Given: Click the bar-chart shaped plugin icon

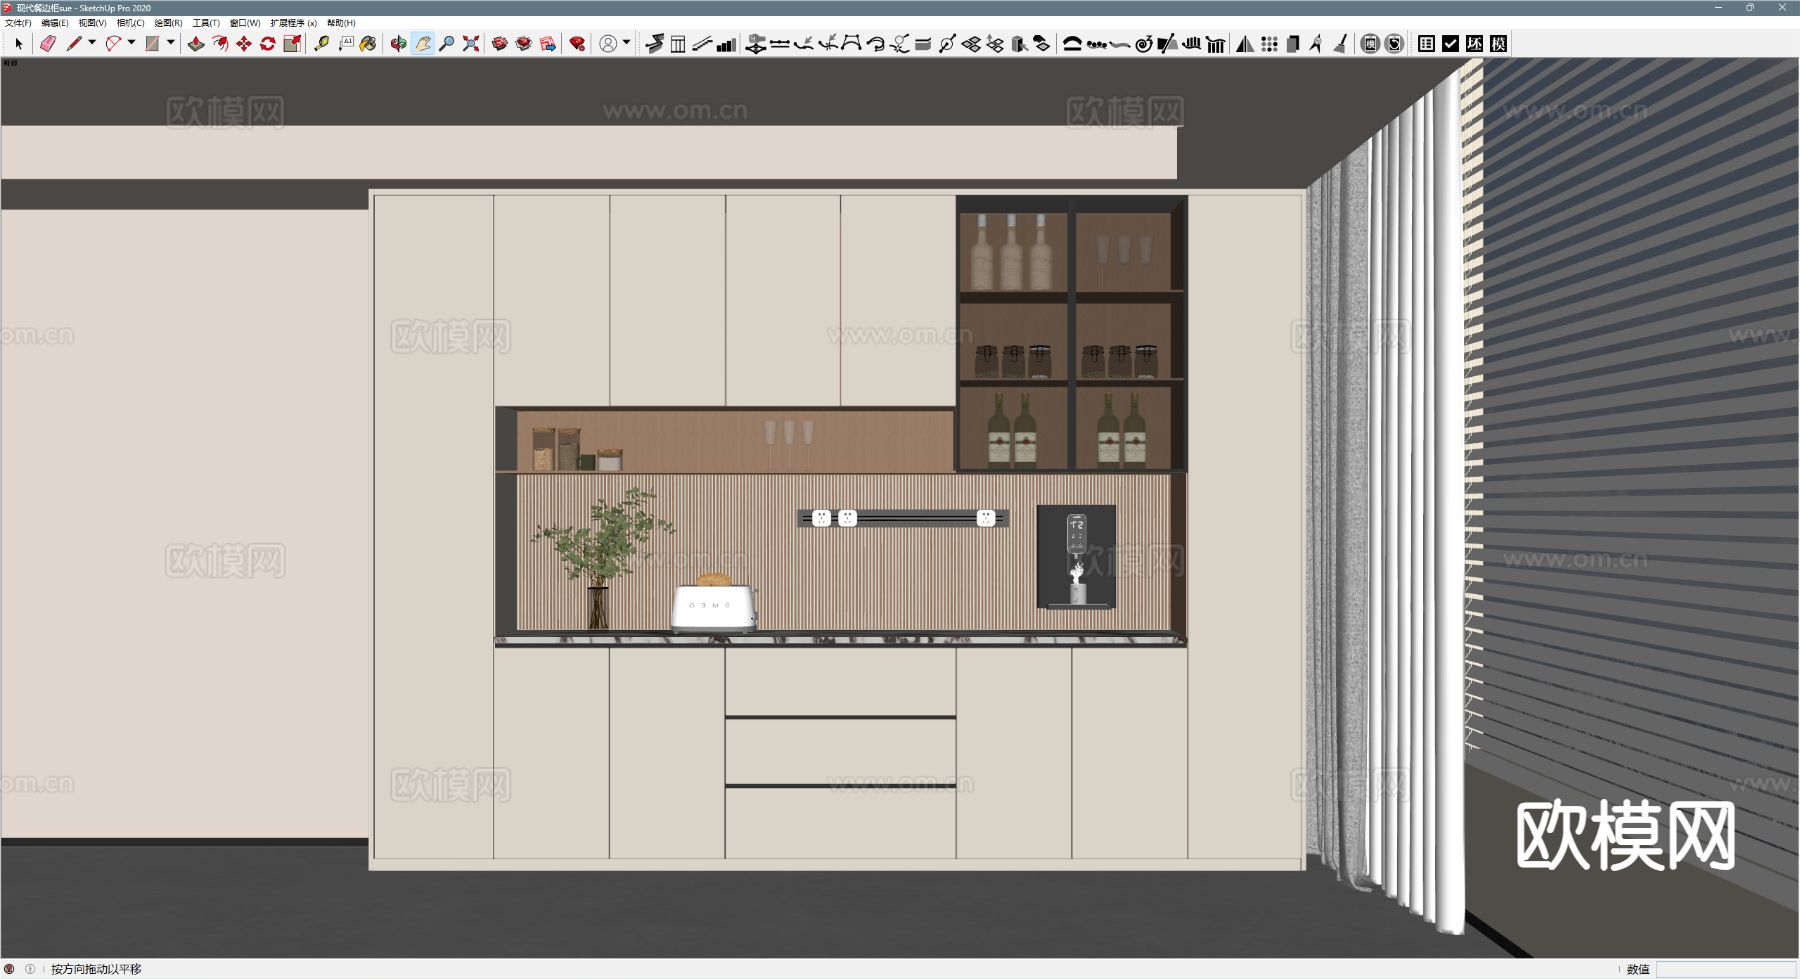Looking at the screenshot, I should [x=727, y=43].
